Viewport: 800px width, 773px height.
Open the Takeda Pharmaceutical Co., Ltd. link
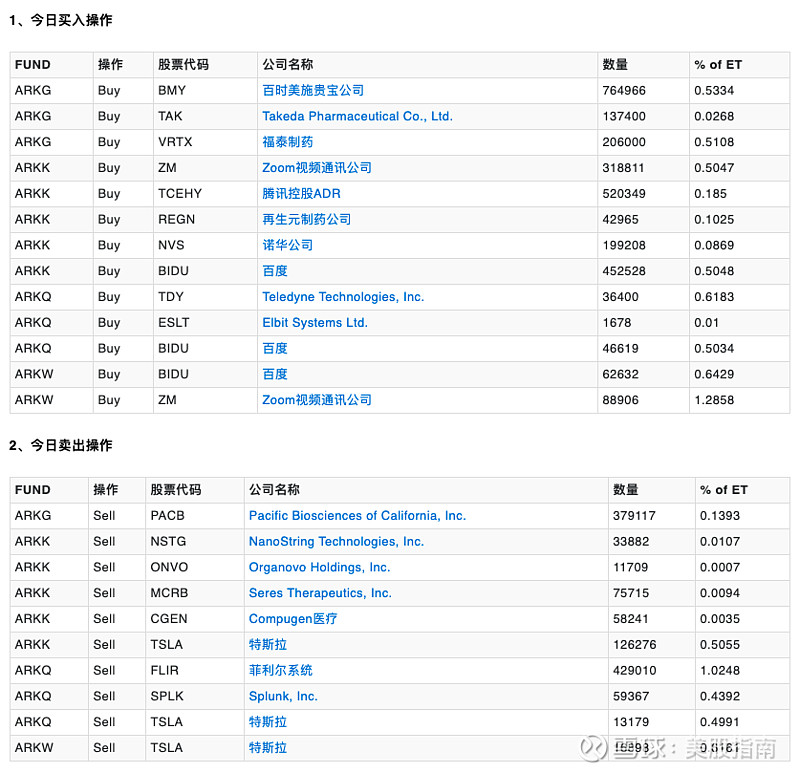click(x=357, y=116)
